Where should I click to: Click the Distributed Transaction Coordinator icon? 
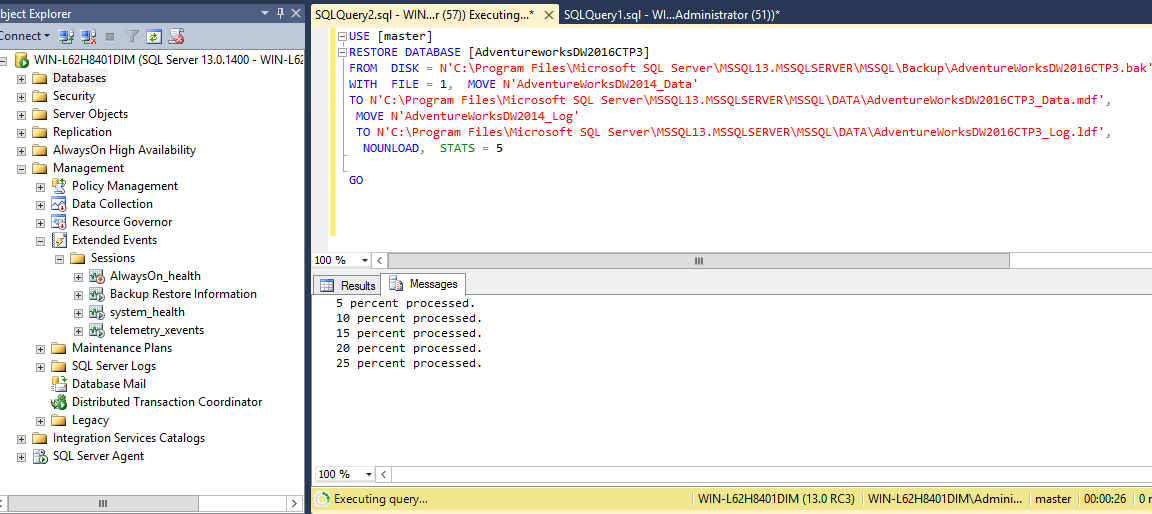(x=60, y=402)
